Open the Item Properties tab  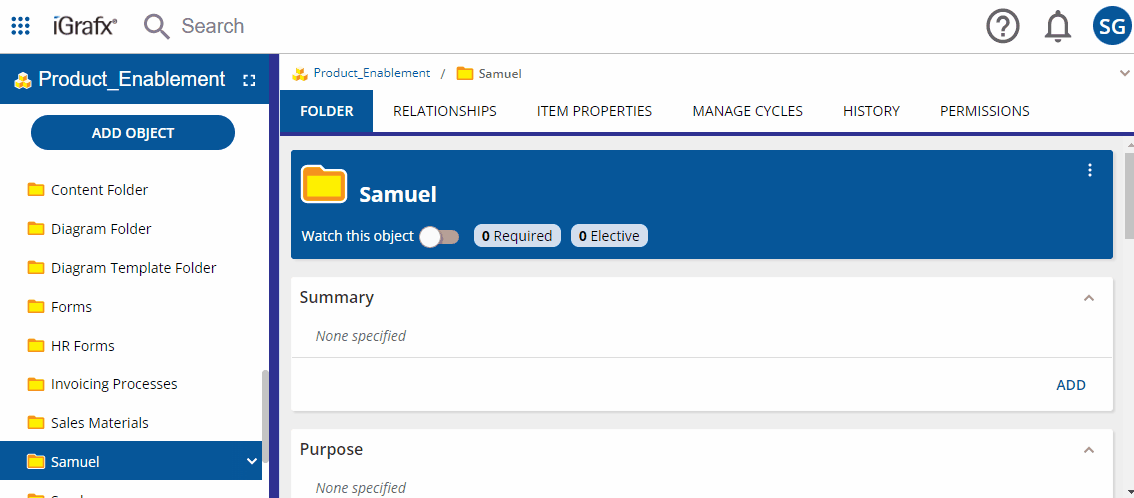pyautogui.click(x=594, y=111)
